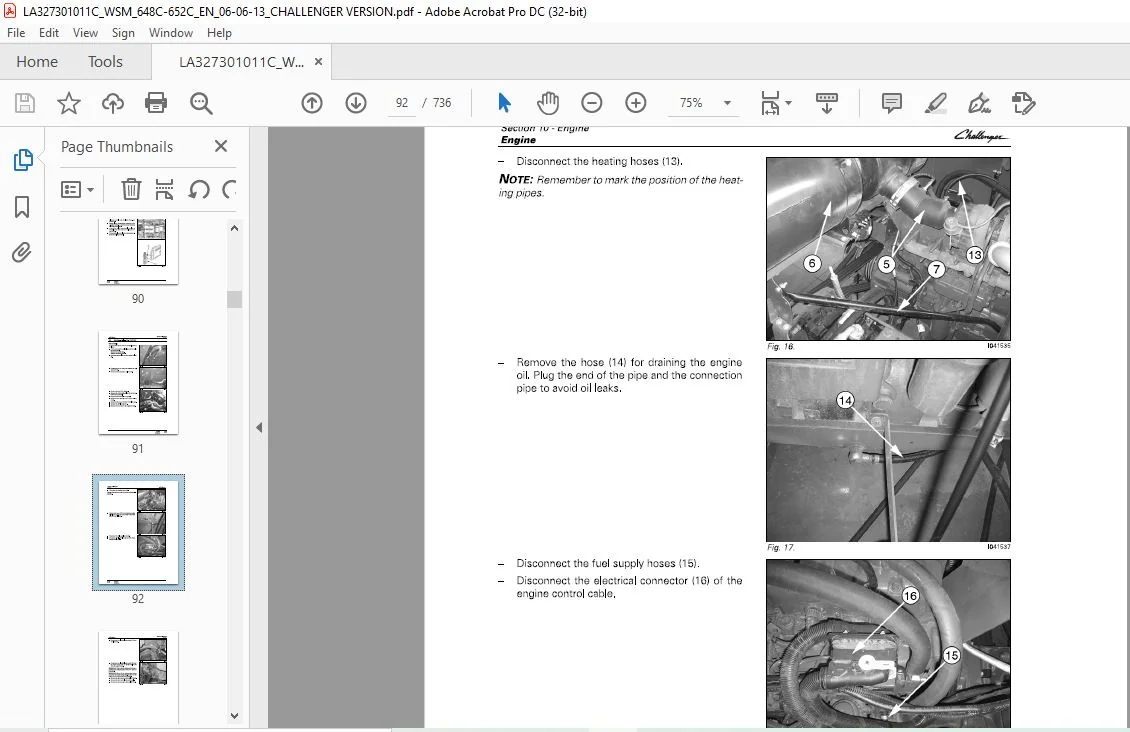
Task: Open the Edit menu
Action: [49, 32]
